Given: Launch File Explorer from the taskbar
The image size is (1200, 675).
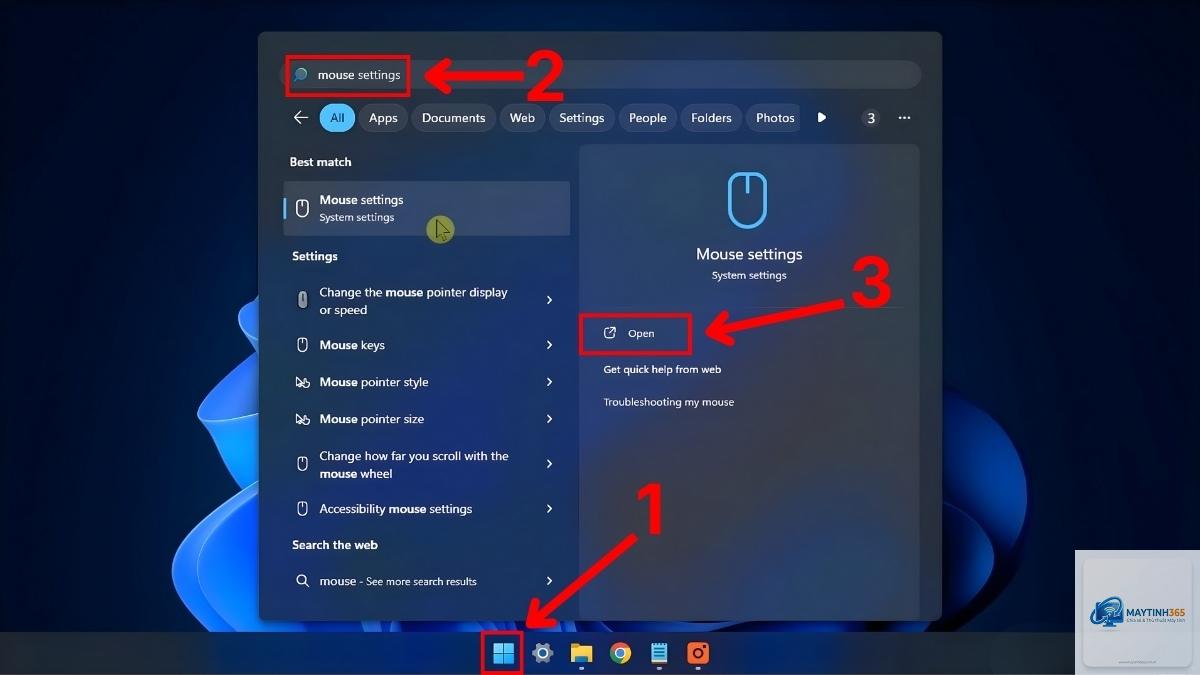Looking at the screenshot, I should (x=581, y=654).
